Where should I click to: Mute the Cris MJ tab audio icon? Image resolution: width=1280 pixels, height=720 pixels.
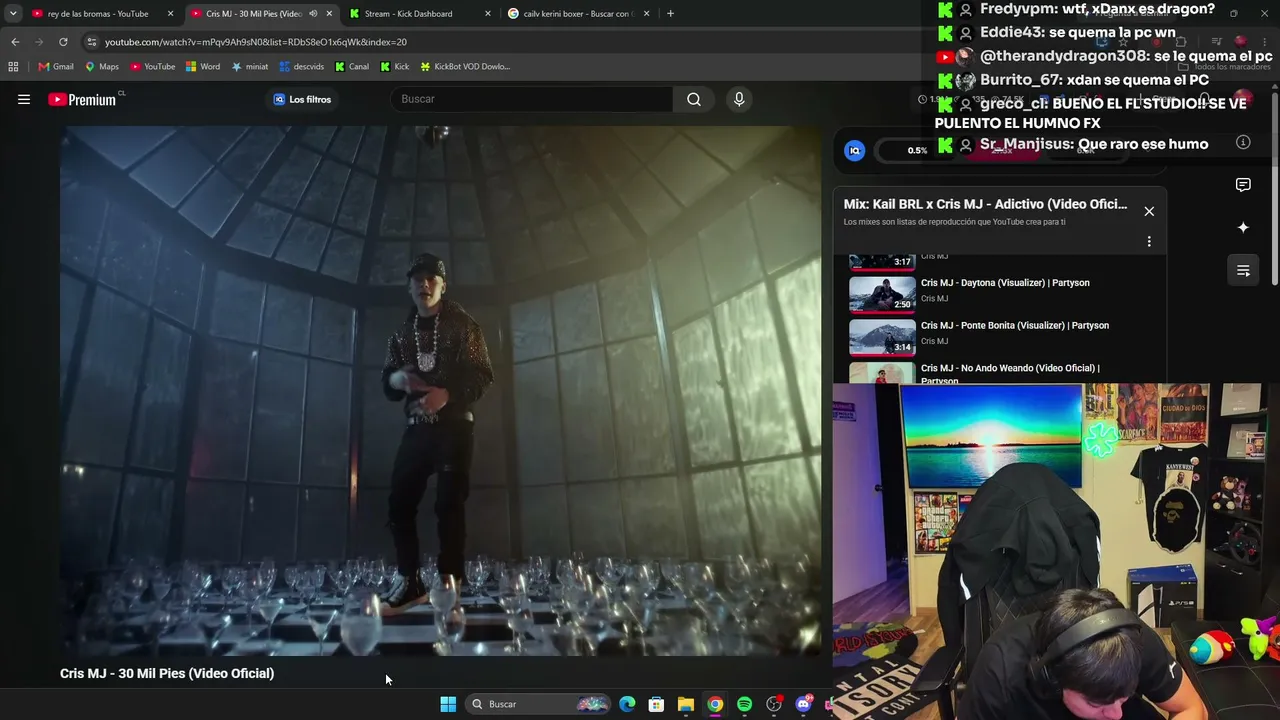pos(313,14)
